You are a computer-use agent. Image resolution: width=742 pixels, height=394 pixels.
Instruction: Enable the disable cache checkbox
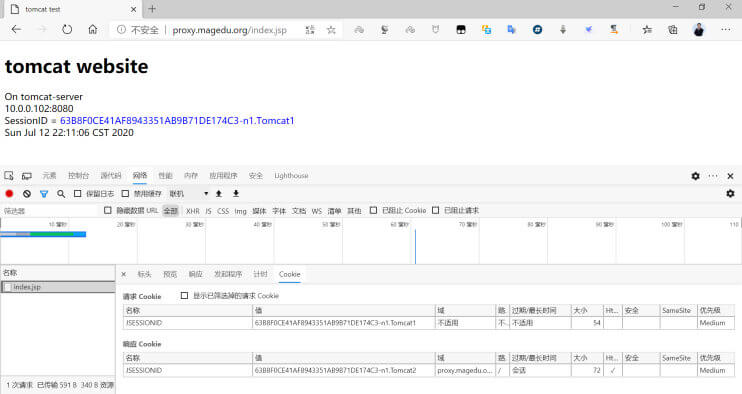[125, 193]
